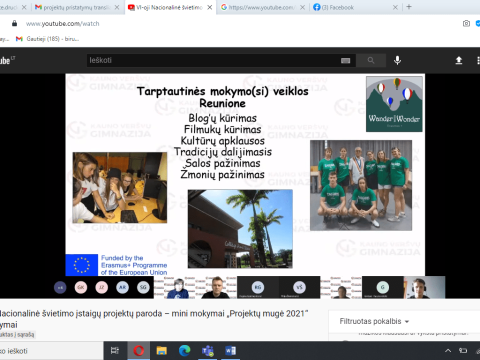Image resolution: width=480 pixels, height=360 pixels.
Task: Close the VI-oji Nacionalinė švietimo tab
Action: point(210,7)
